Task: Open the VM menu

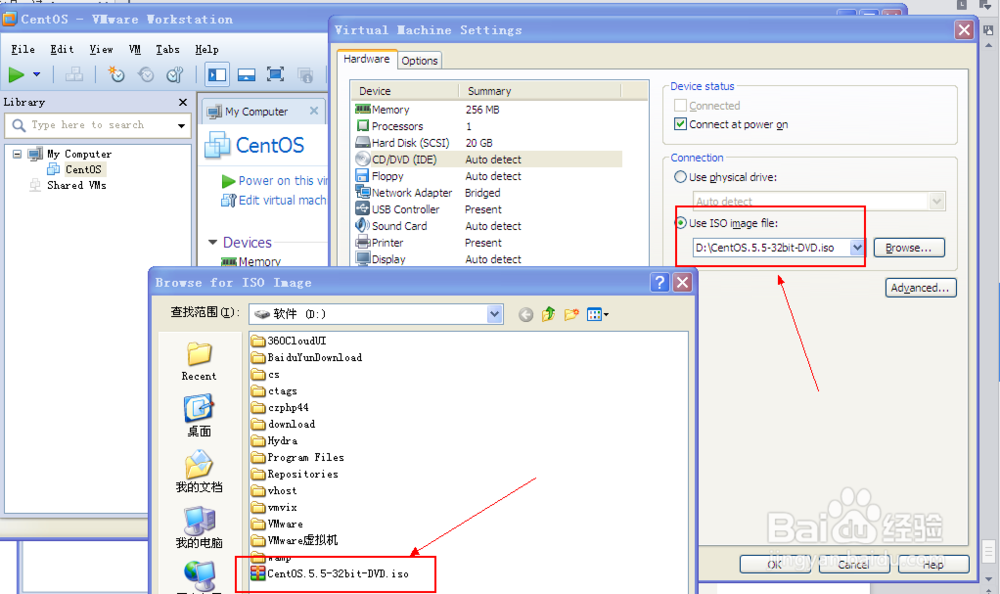Action: [135, 49]
